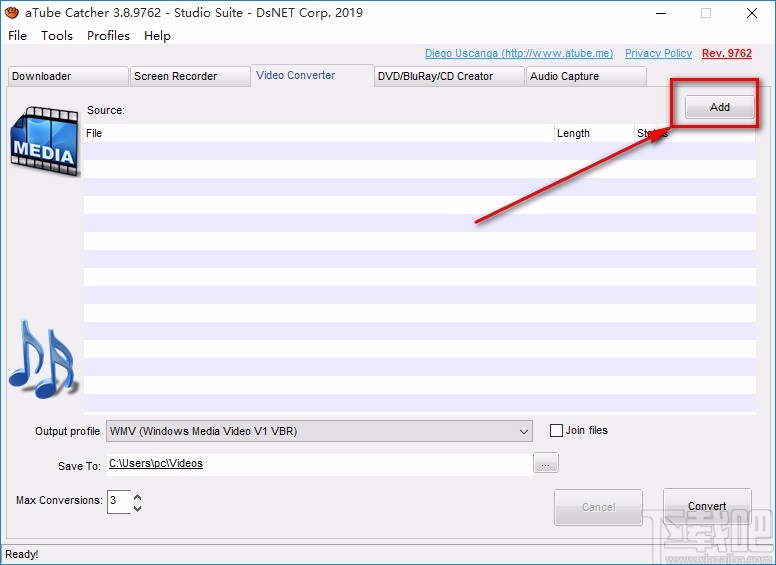Open the File menu

coord(17,36)
